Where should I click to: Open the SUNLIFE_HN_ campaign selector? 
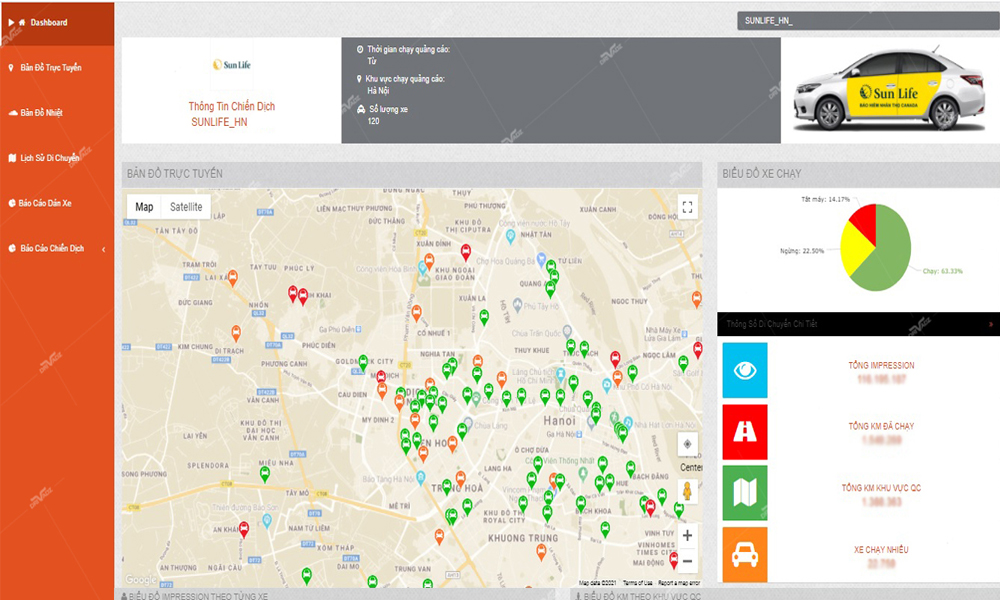[x=868, y=20]
